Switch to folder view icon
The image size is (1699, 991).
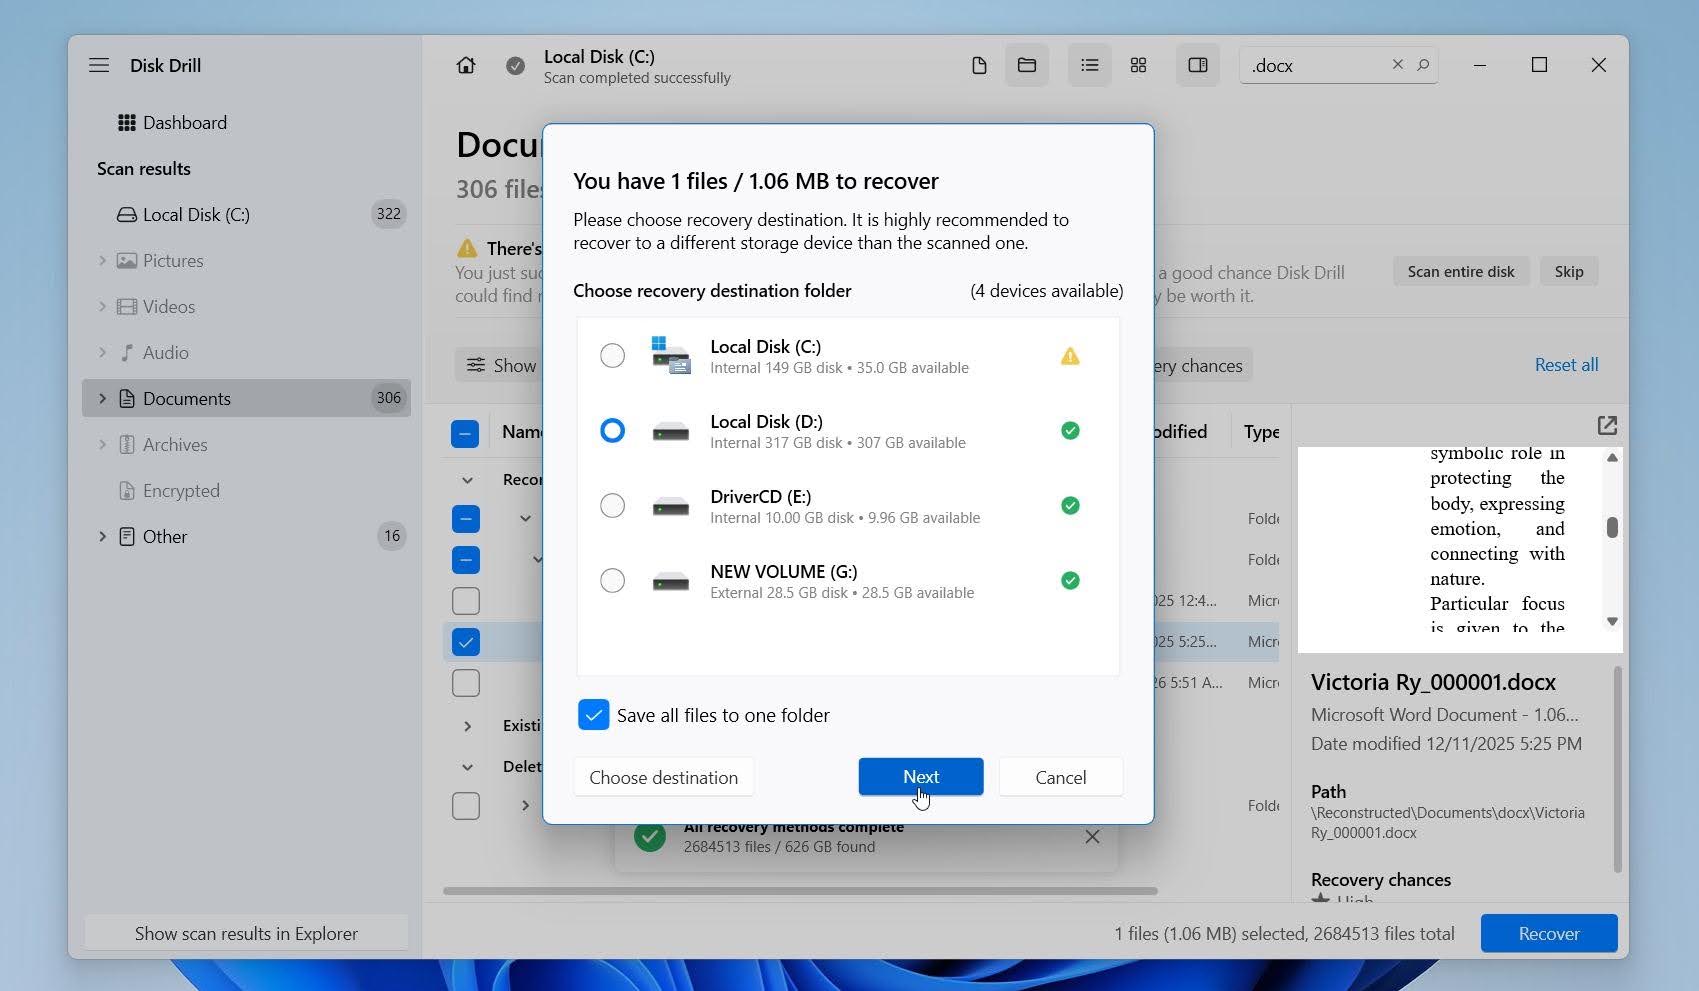(x=1027, y=65)
